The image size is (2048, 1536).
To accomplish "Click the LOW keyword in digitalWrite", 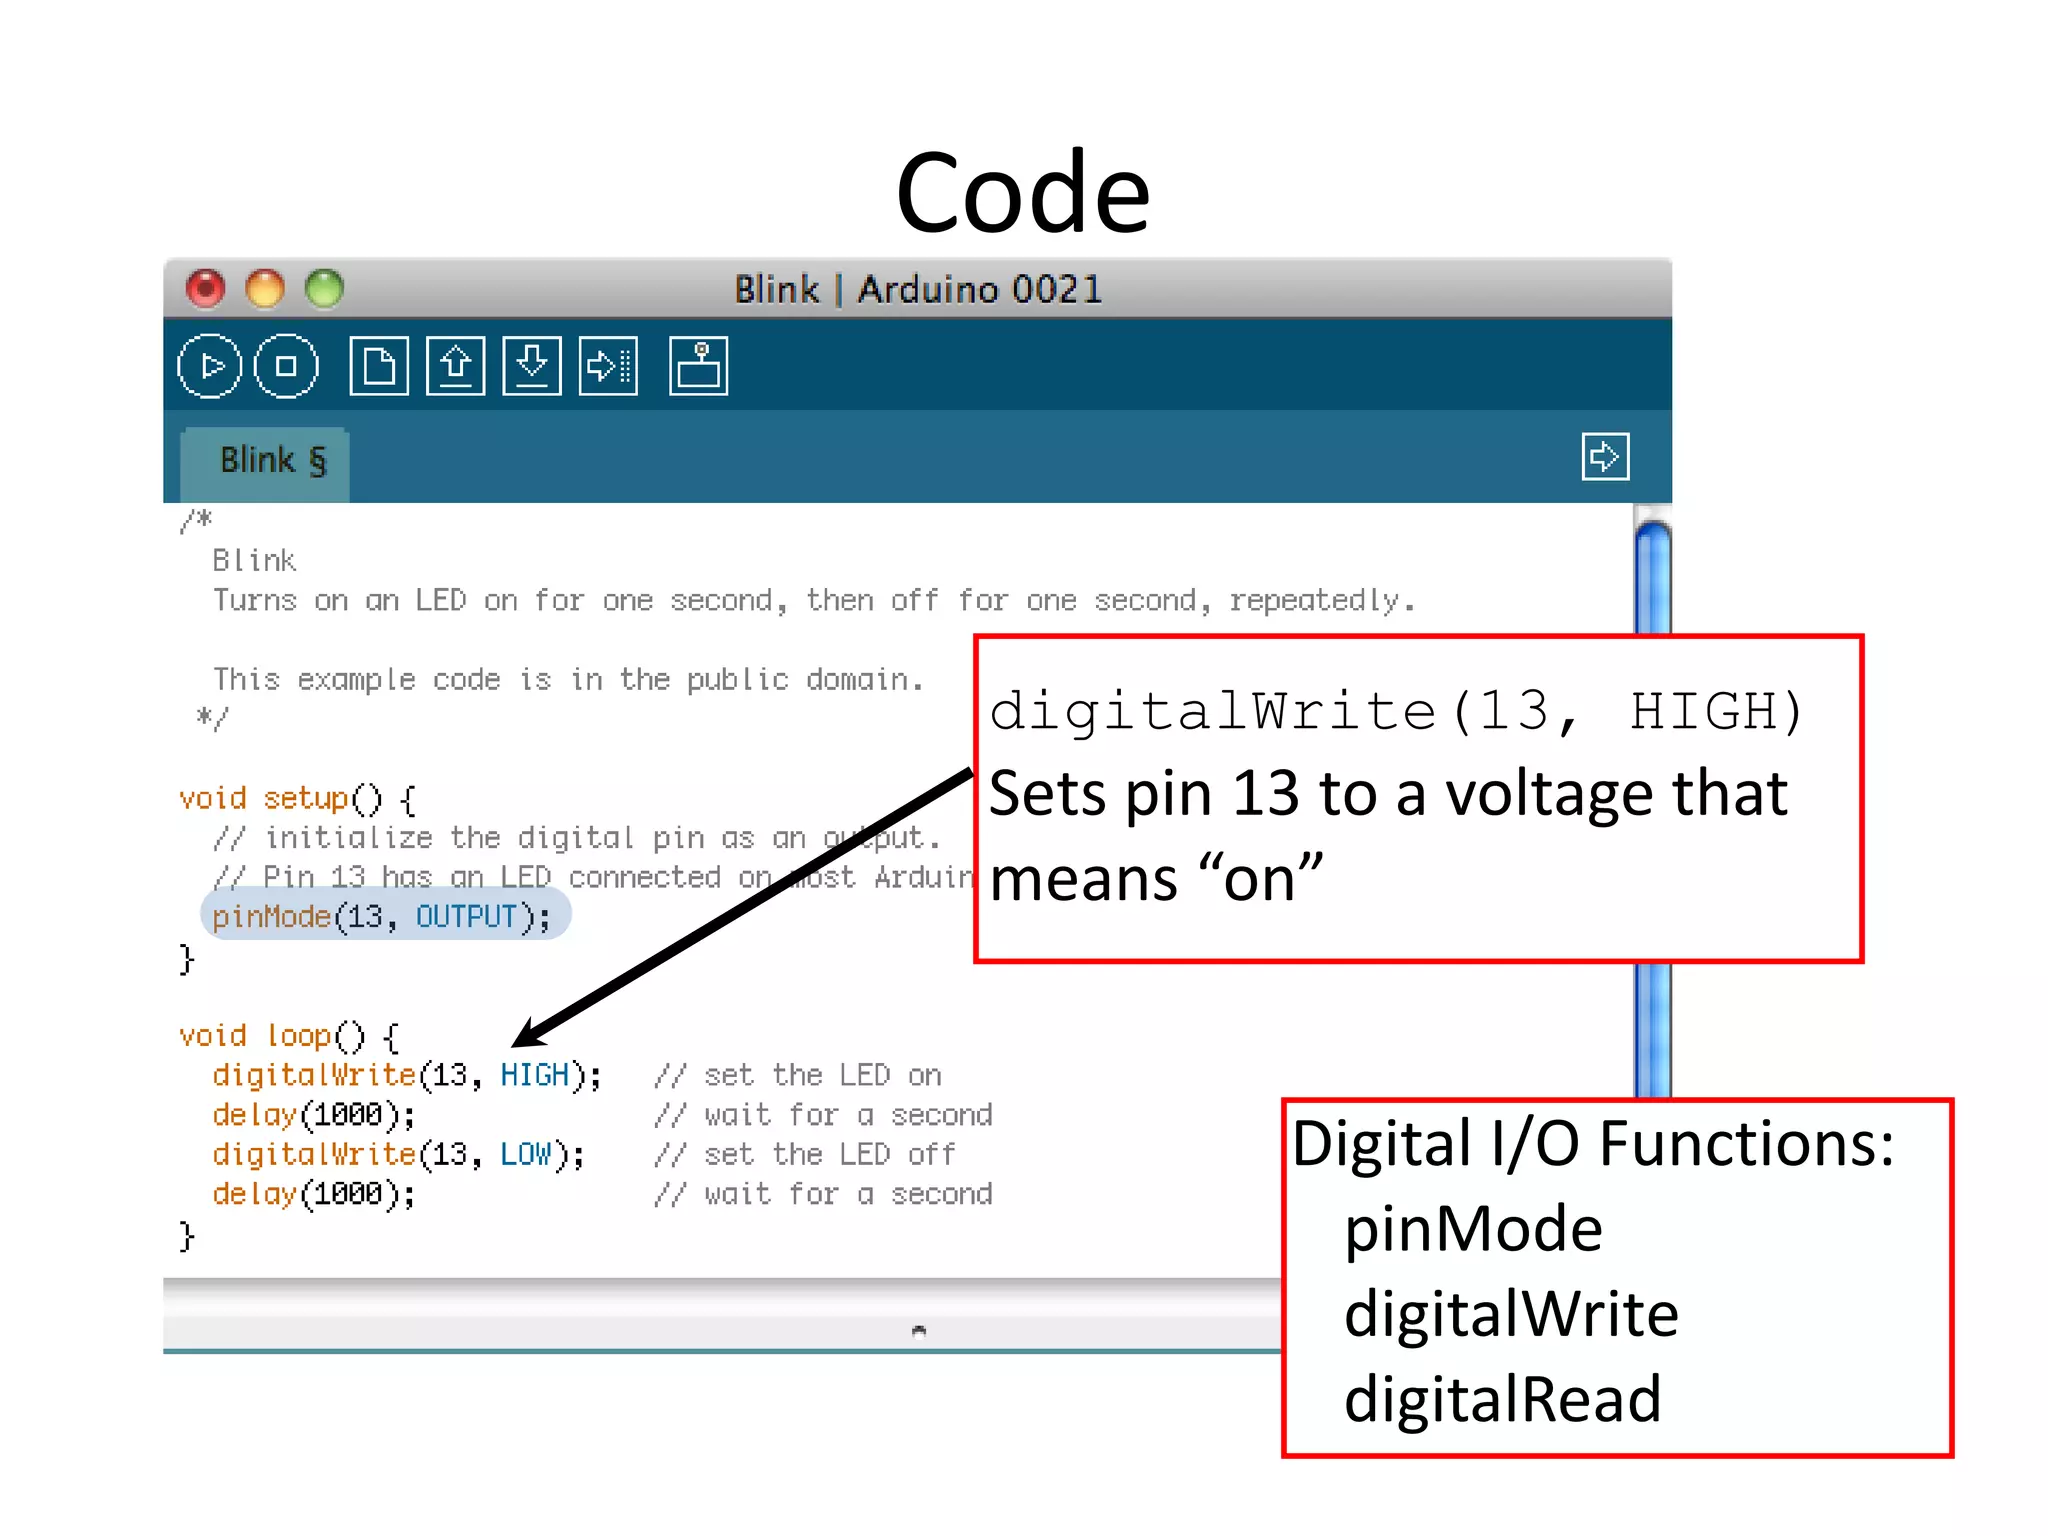I will click(525, 1154).
